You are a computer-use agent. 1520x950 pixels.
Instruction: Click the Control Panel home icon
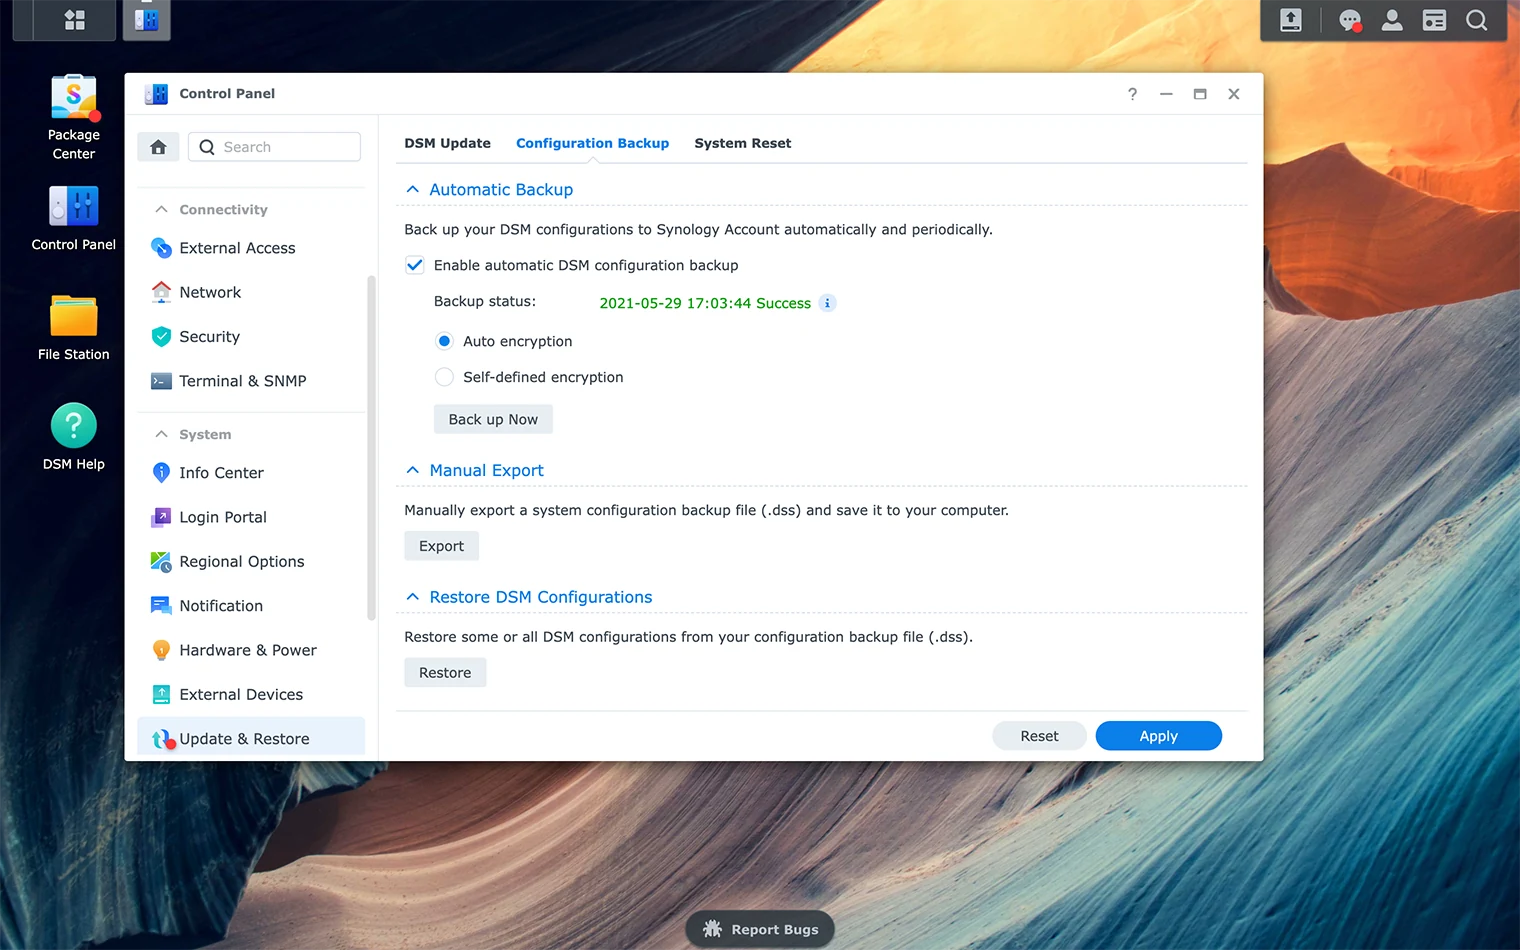click(x=158, y=146)
